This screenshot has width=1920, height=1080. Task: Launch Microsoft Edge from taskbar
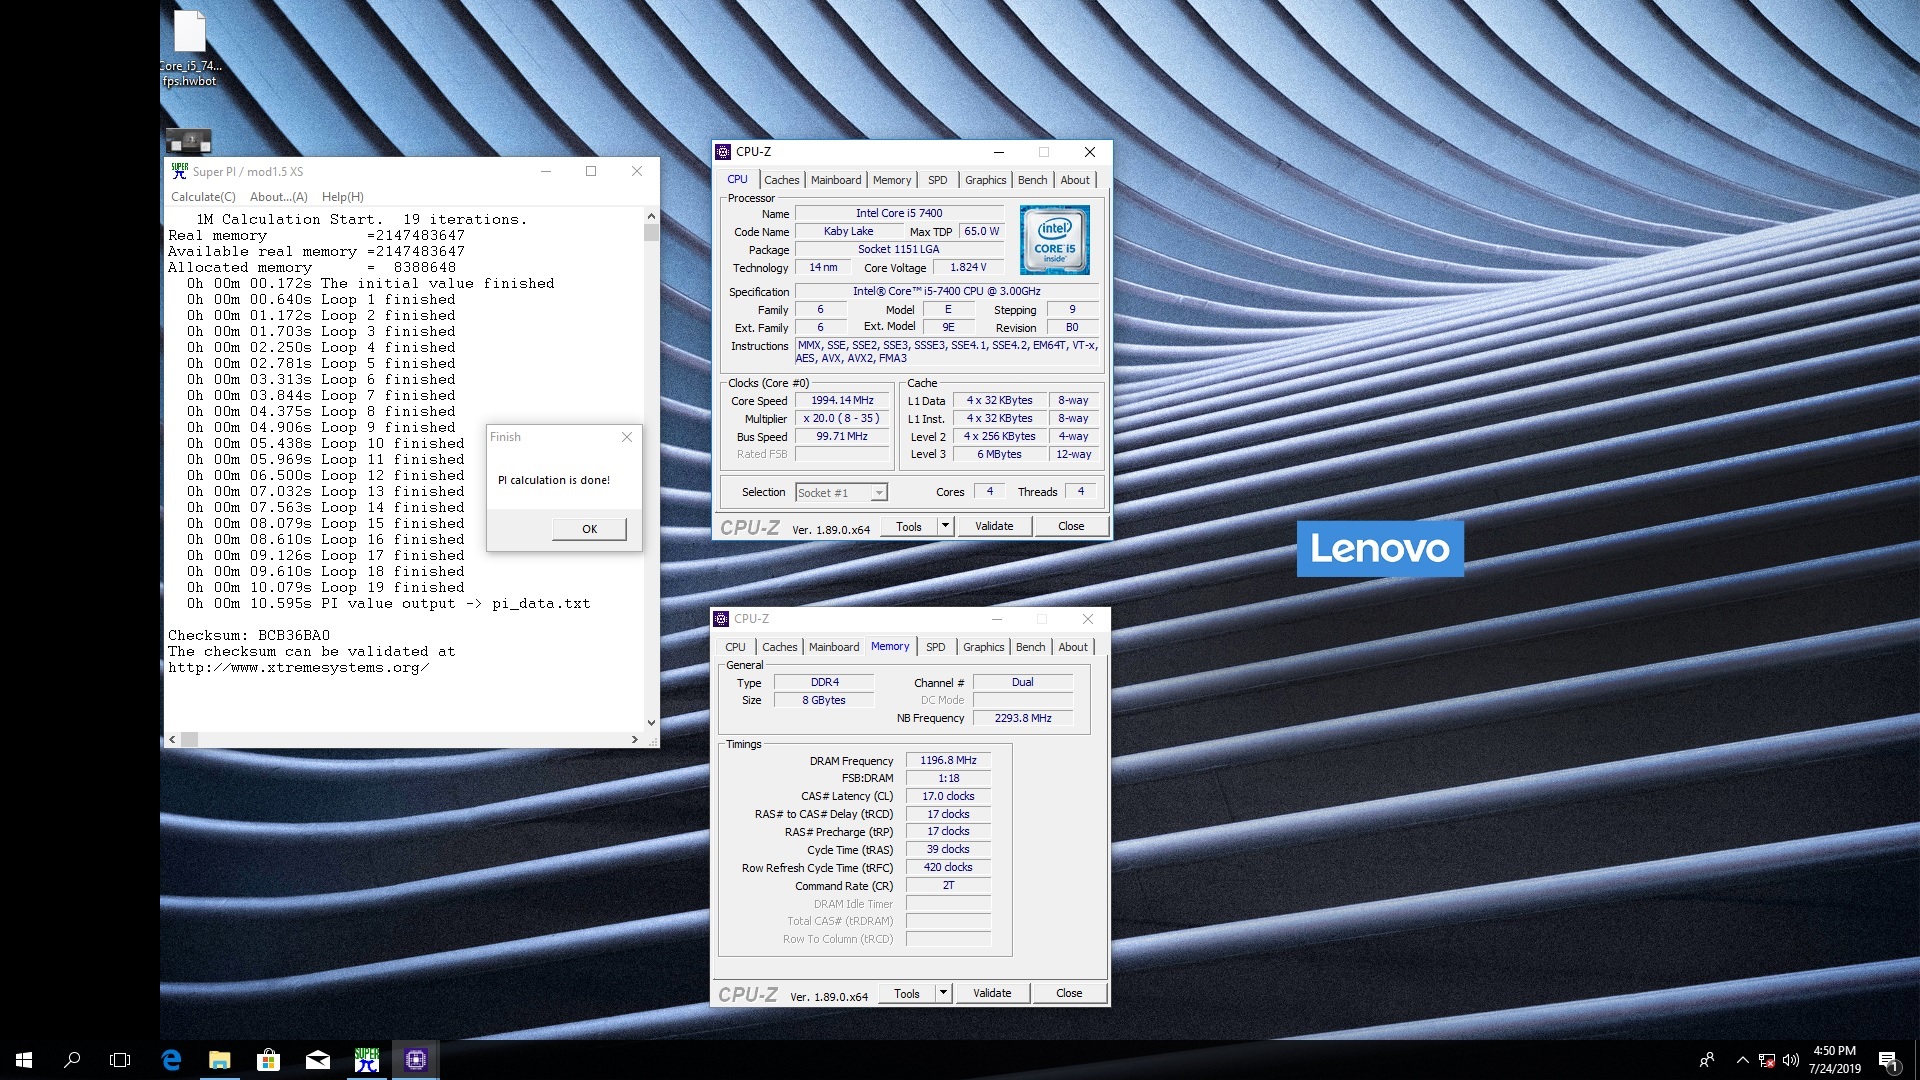[171, 1060]
